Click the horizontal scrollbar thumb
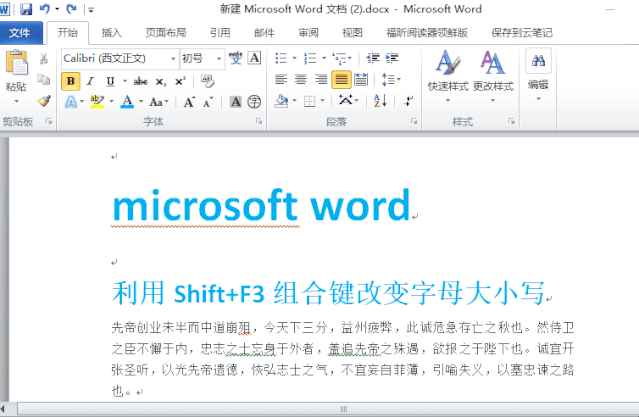This screenshot has width=639, height=417. click(344, 408)
